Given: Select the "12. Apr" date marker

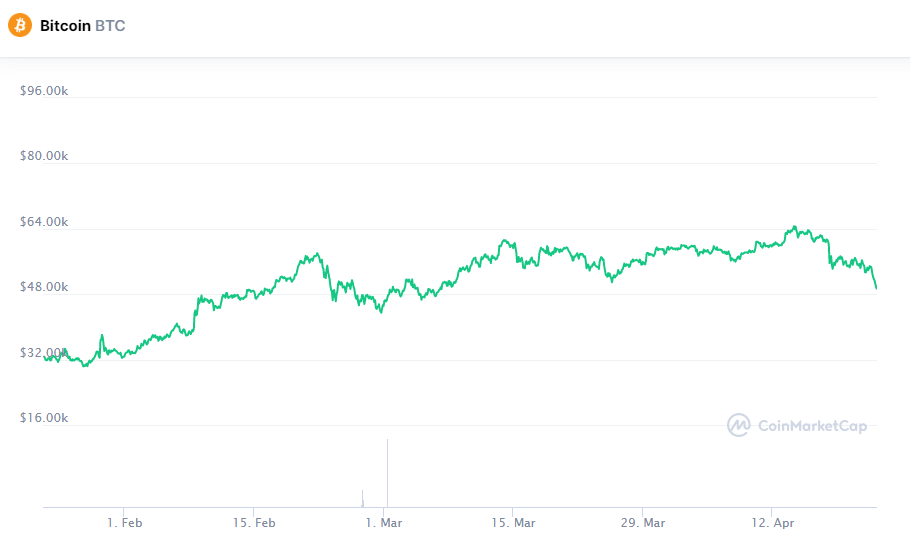Looking at the screenshot, I should (x=772, y=523).
